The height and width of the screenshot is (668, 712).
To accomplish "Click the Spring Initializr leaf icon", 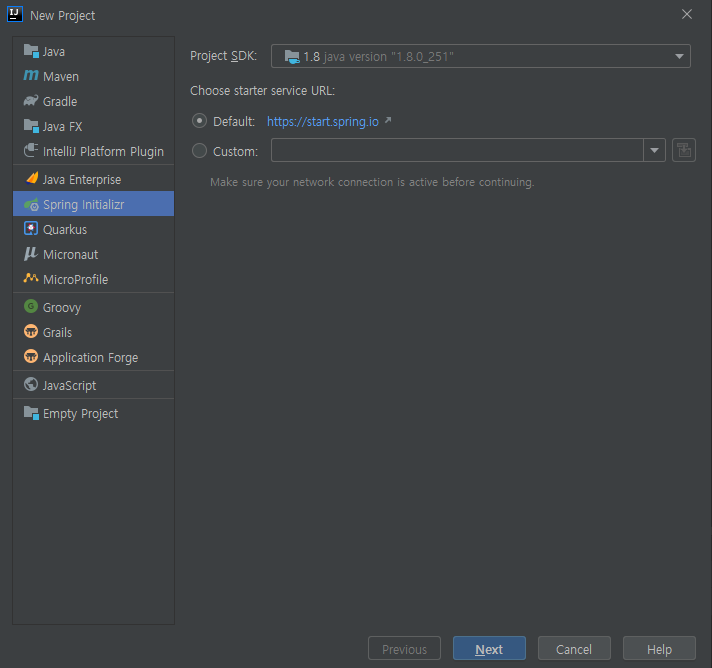I will 31,204.
